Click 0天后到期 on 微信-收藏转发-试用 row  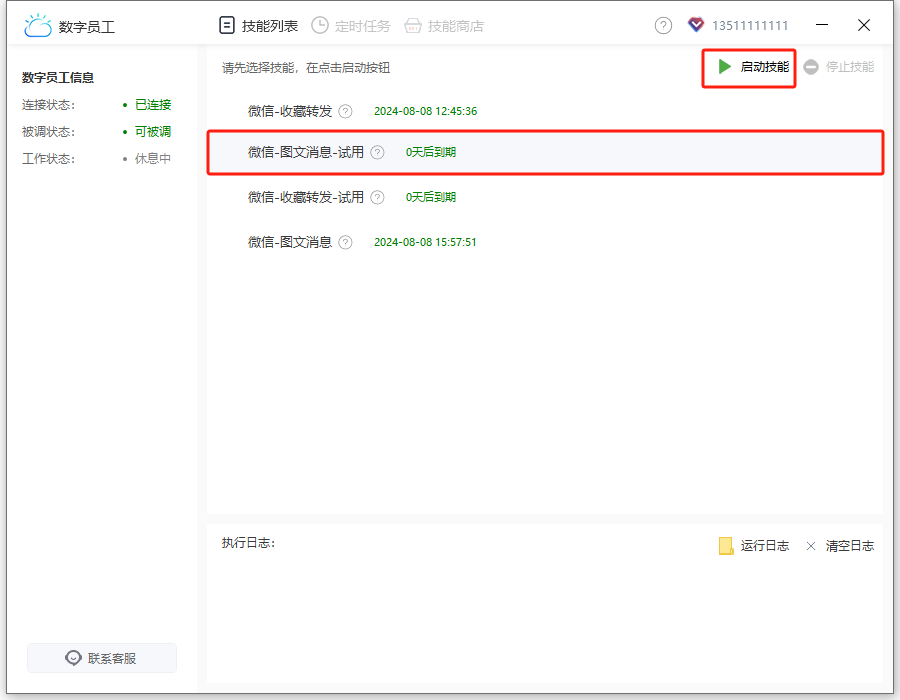430,197
